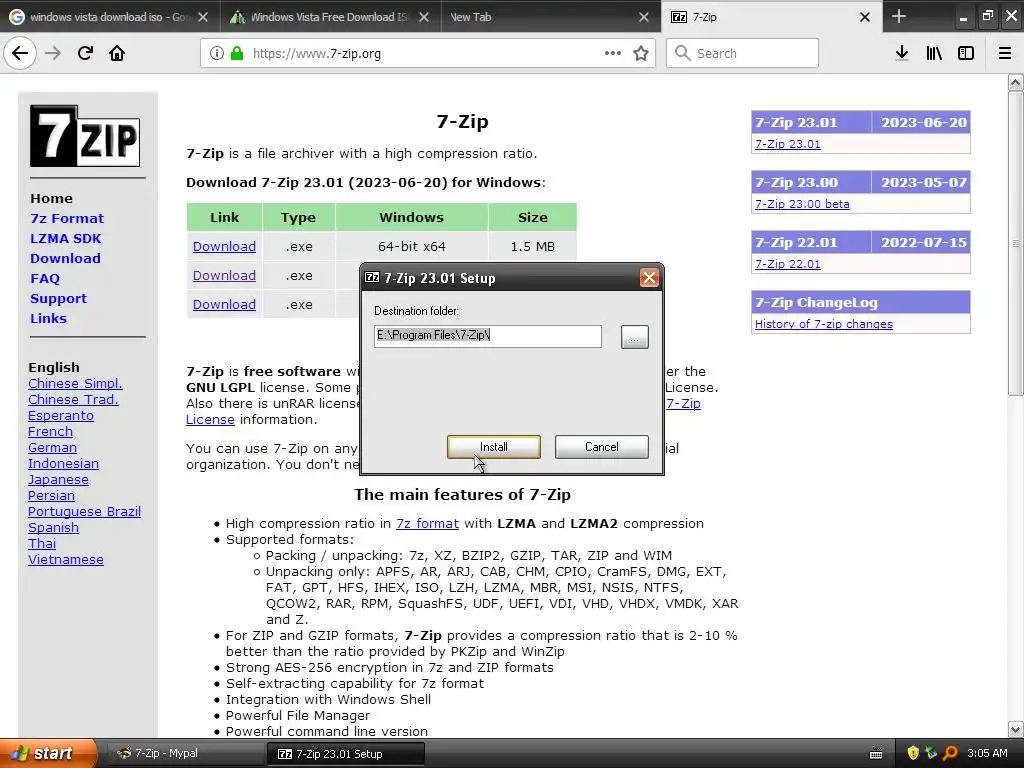Switch to windows vista download iso tab
1024x768 pixels.
pyautogui.click(x=108, y=17)
